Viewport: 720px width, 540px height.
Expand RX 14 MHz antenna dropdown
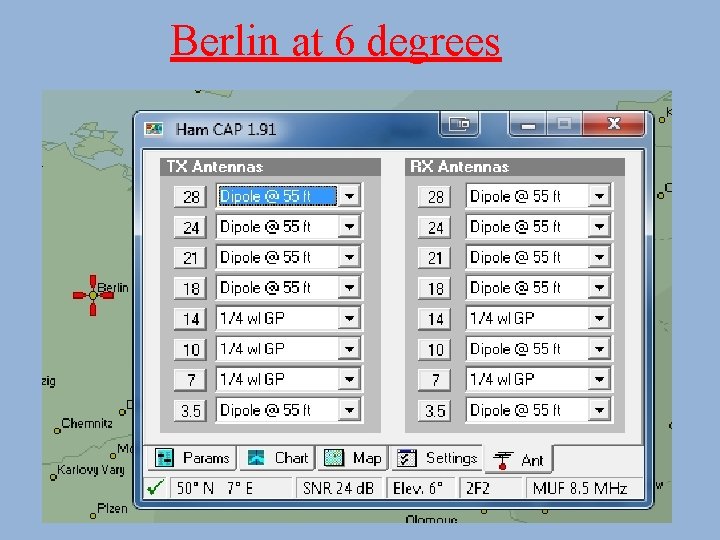pos(599,318)
